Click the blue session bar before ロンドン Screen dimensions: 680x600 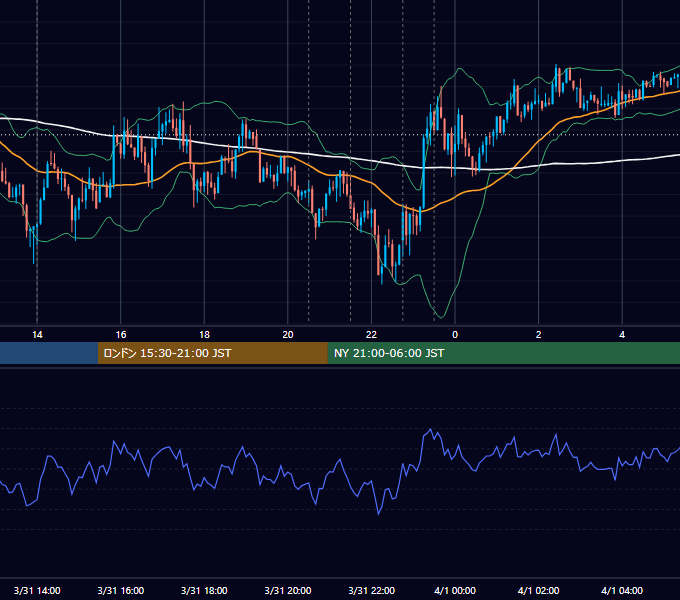tap(49, 353)
